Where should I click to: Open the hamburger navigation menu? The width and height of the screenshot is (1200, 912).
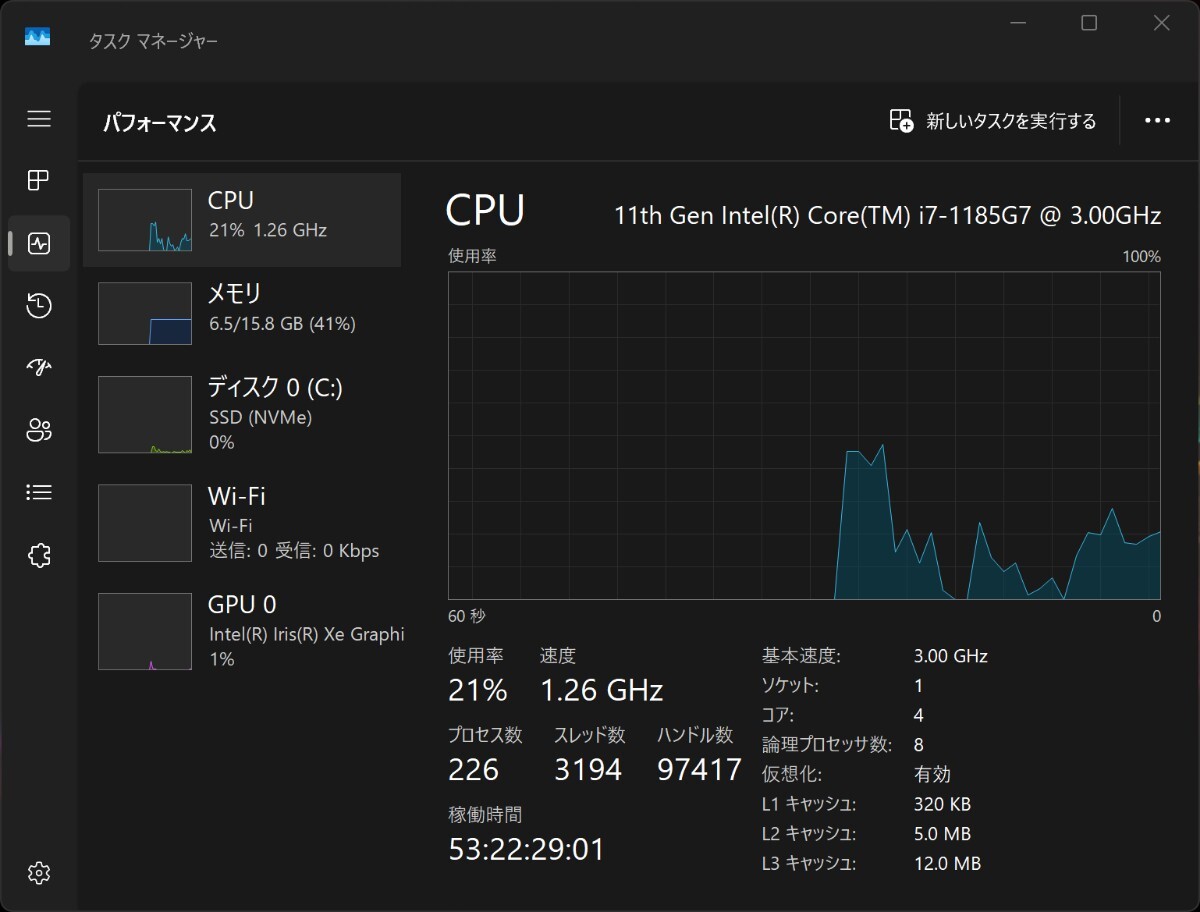click(x=39, y=119)
